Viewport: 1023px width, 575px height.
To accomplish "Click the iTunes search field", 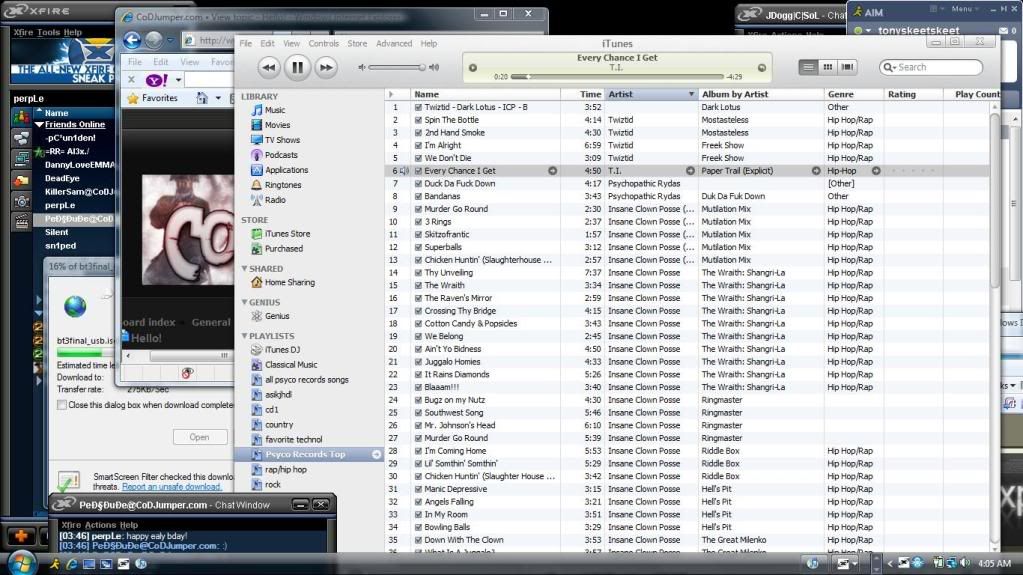I will (931, 67).
